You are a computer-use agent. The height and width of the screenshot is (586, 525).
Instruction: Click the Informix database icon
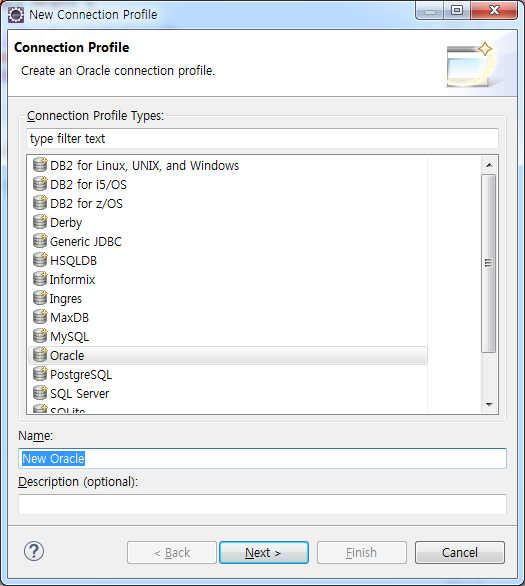[x=40, y=279]
